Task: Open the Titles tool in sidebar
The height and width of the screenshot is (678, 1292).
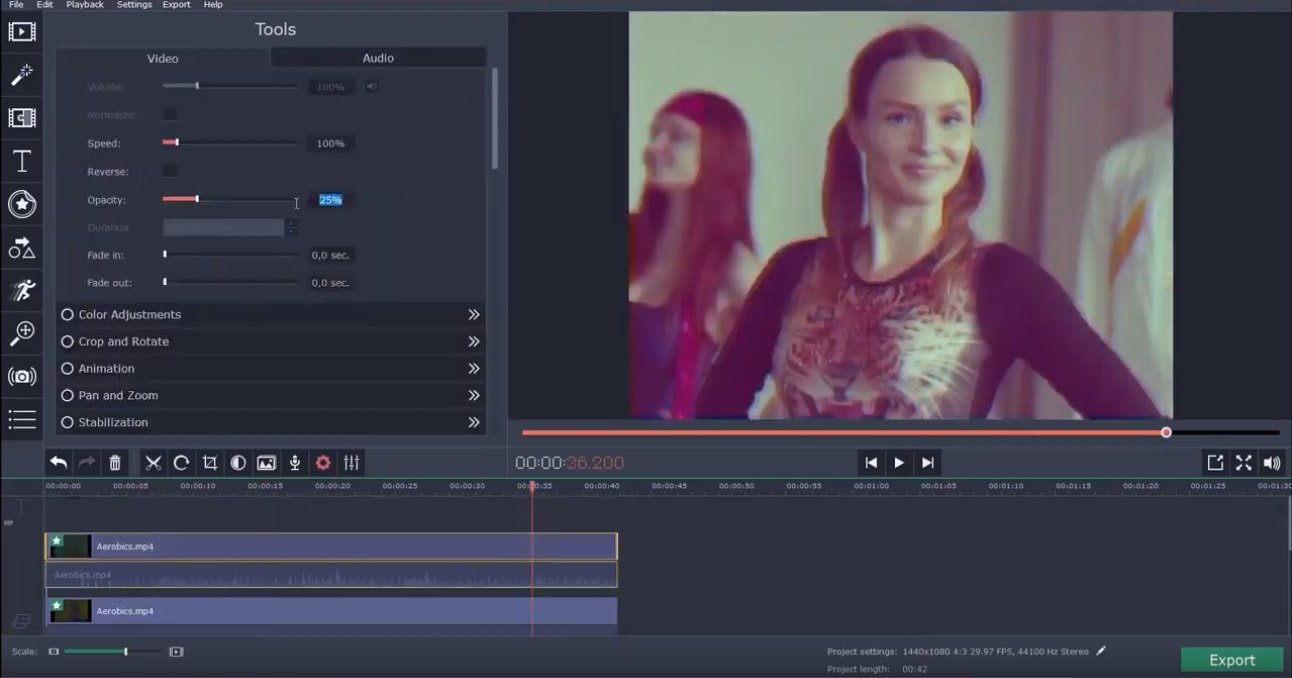Action: pos(21,161)
